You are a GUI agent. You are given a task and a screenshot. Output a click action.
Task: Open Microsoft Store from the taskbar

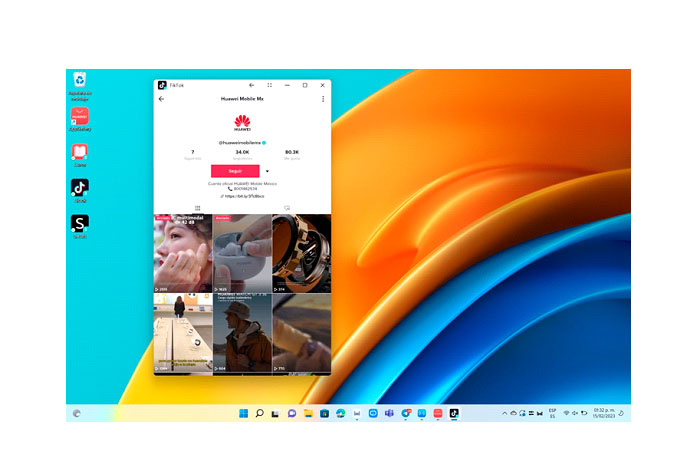tap(325, 413)
